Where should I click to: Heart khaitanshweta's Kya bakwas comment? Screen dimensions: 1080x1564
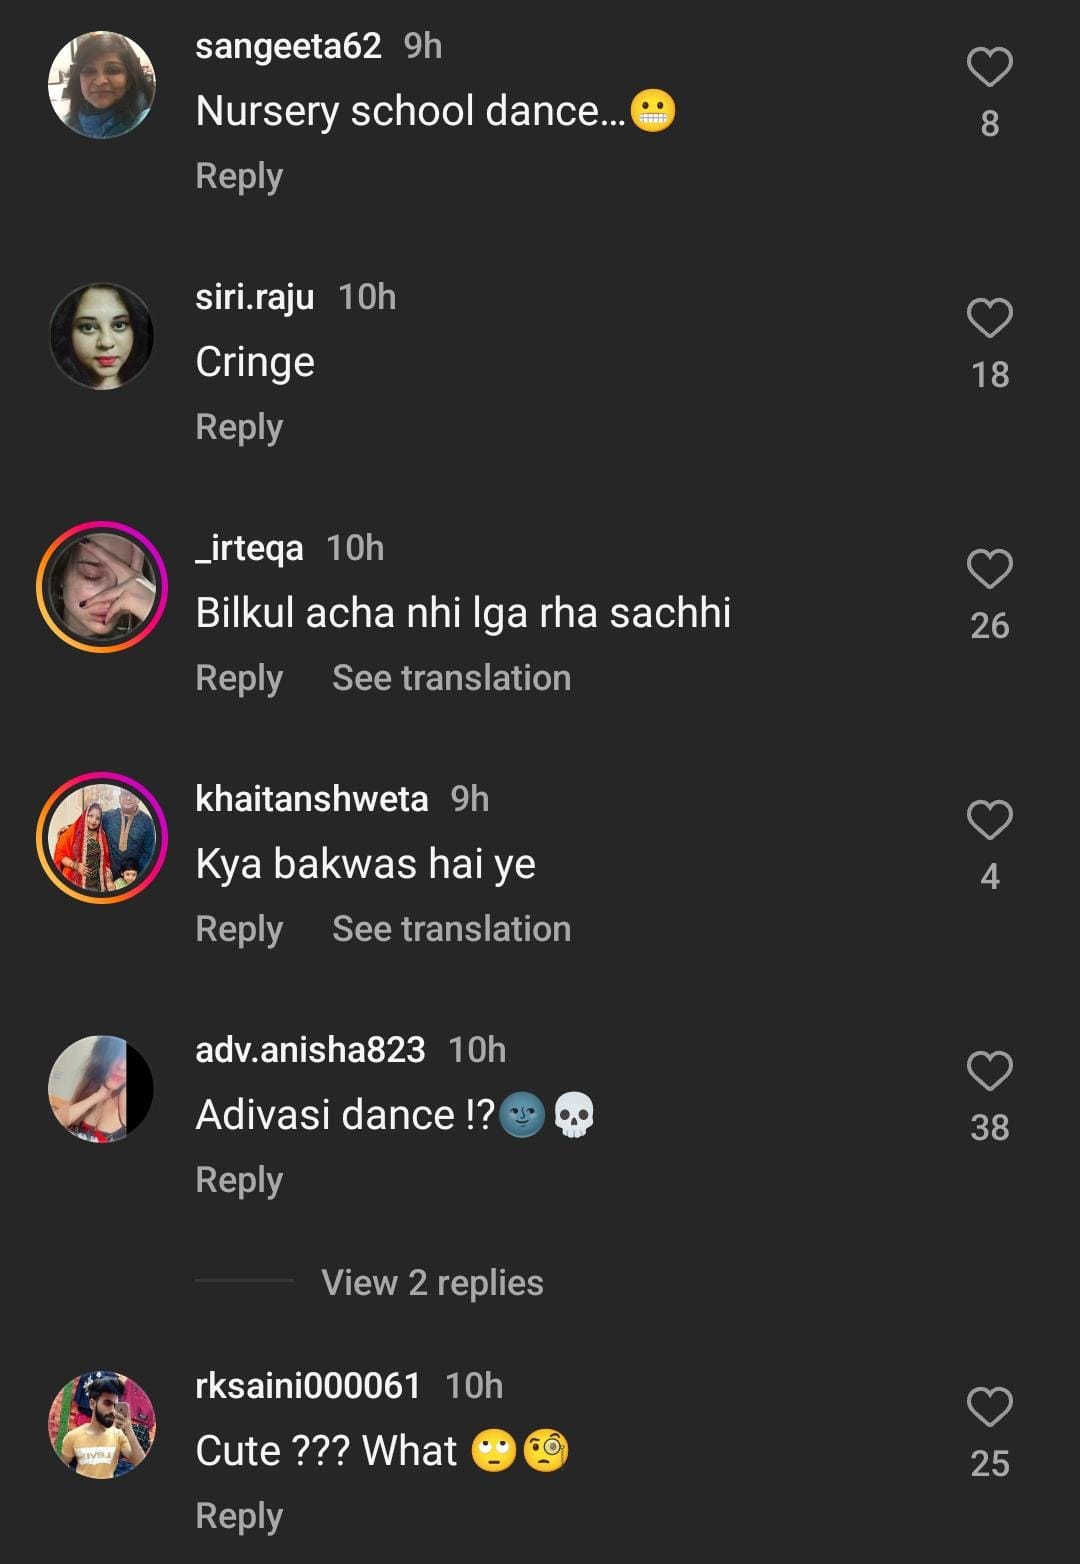pos(989,821)
